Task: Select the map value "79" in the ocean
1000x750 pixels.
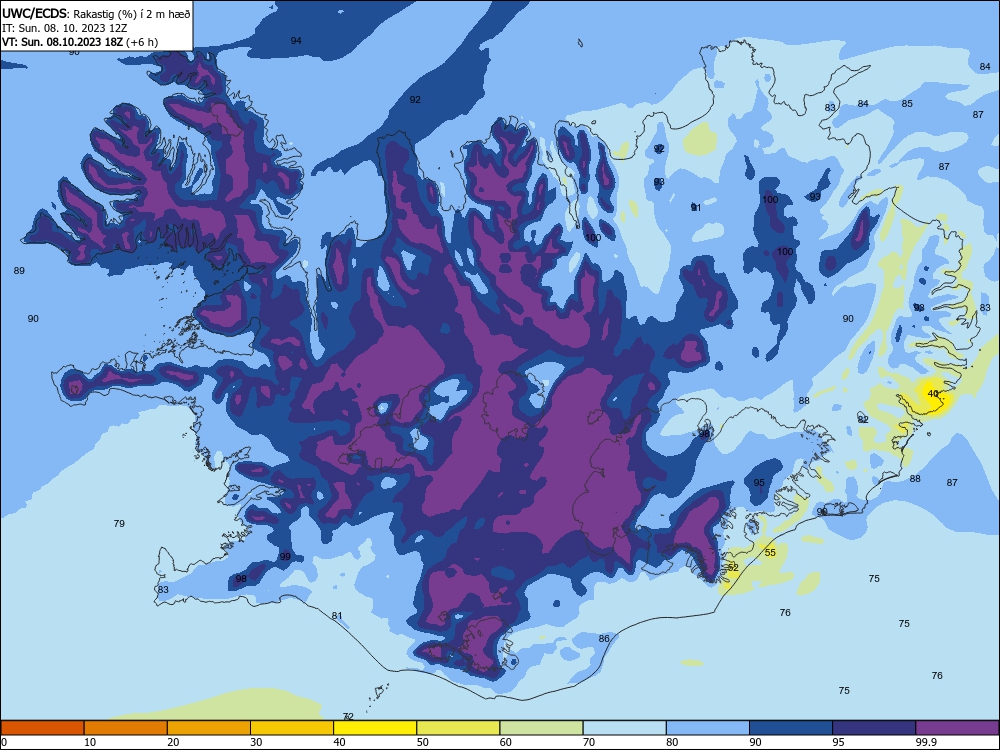Action: click(x=119, y=524)
